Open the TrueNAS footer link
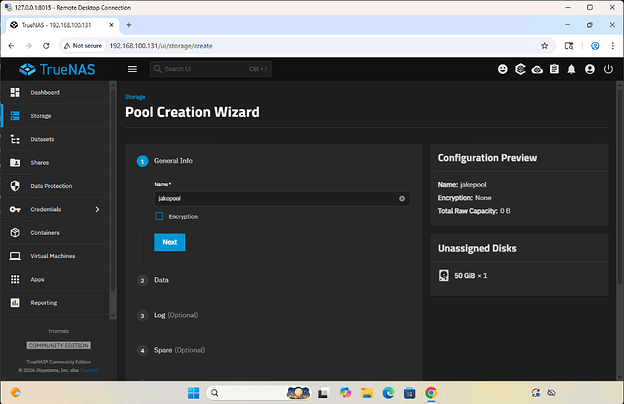Image resolution: width=624 pixels, height=404 pixels. [x=90, y=370]
